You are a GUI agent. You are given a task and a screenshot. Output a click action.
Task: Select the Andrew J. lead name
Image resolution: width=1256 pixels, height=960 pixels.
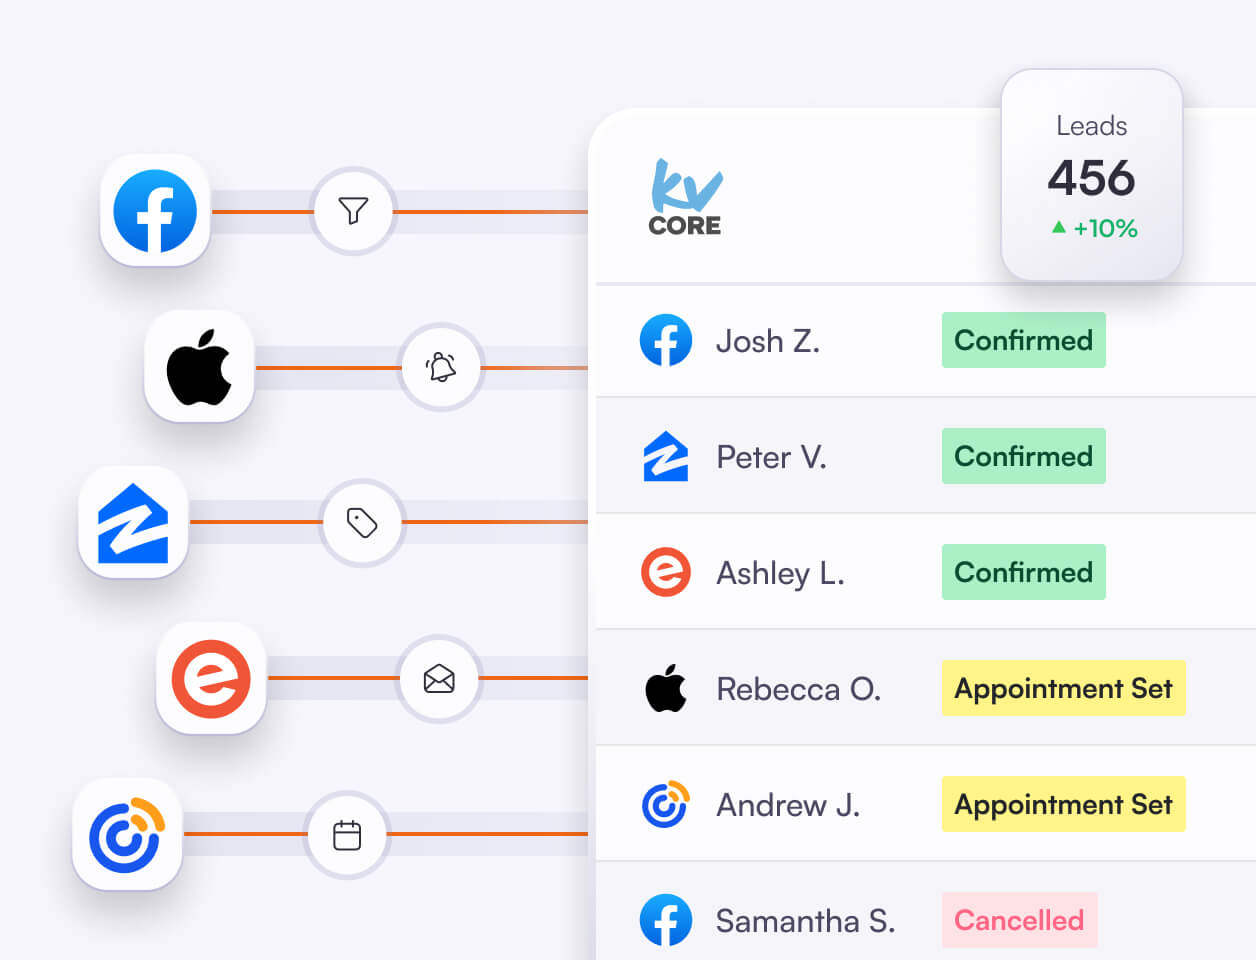click(x=788, y=805)
